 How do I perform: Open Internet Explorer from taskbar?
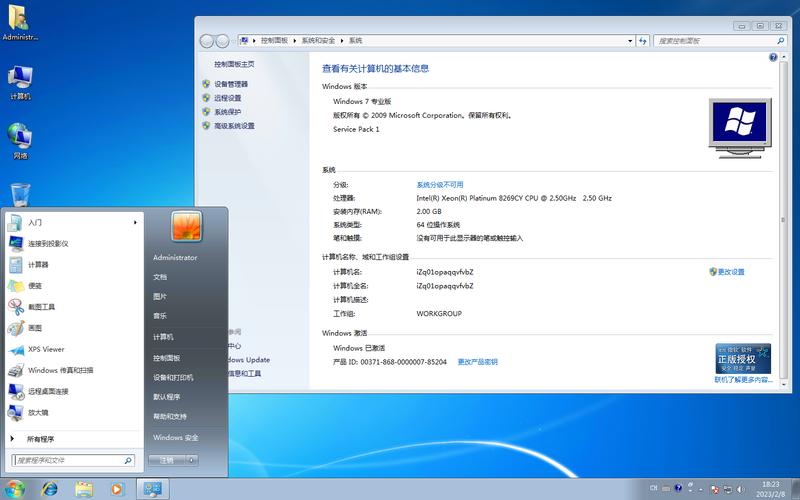[x=49, y=489]
